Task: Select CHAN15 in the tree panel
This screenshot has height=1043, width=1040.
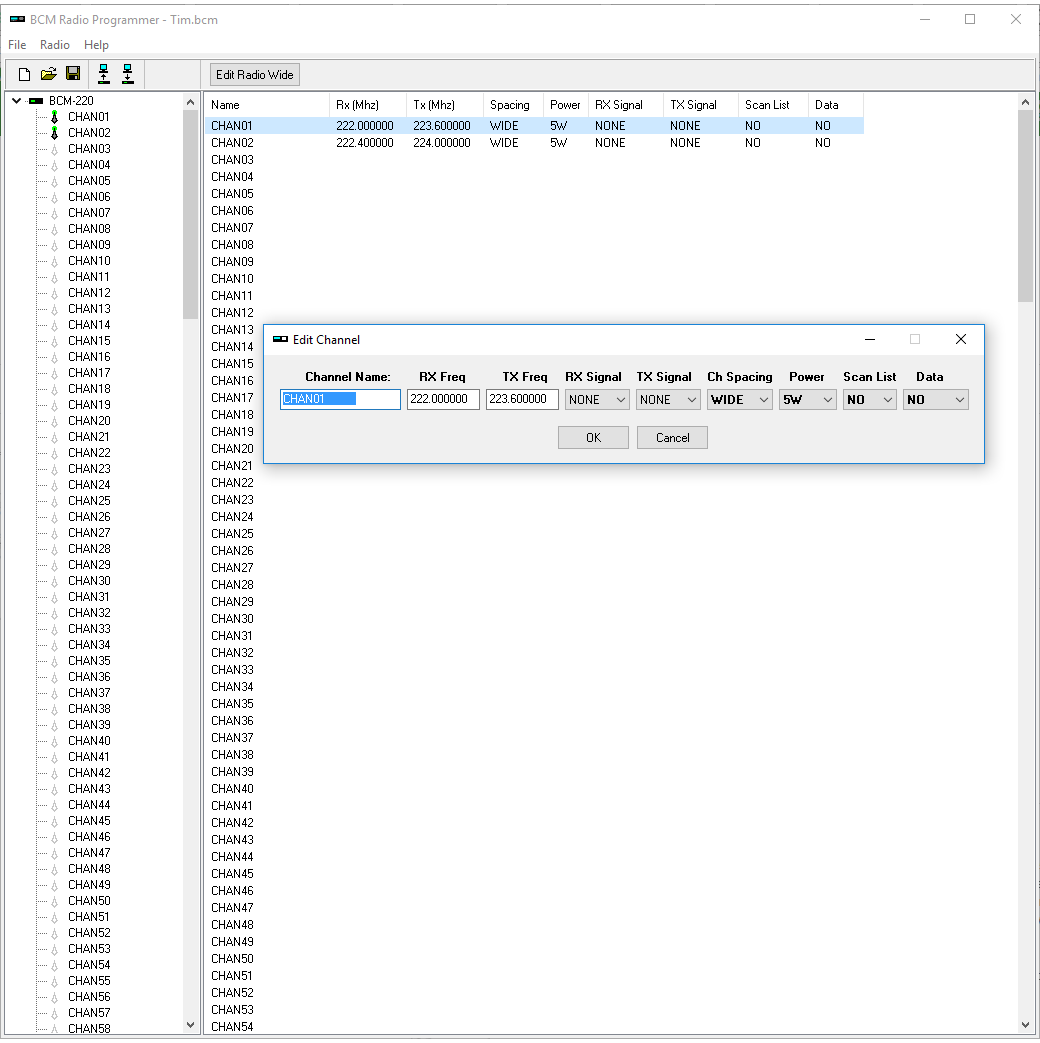Action: point(89,341)
